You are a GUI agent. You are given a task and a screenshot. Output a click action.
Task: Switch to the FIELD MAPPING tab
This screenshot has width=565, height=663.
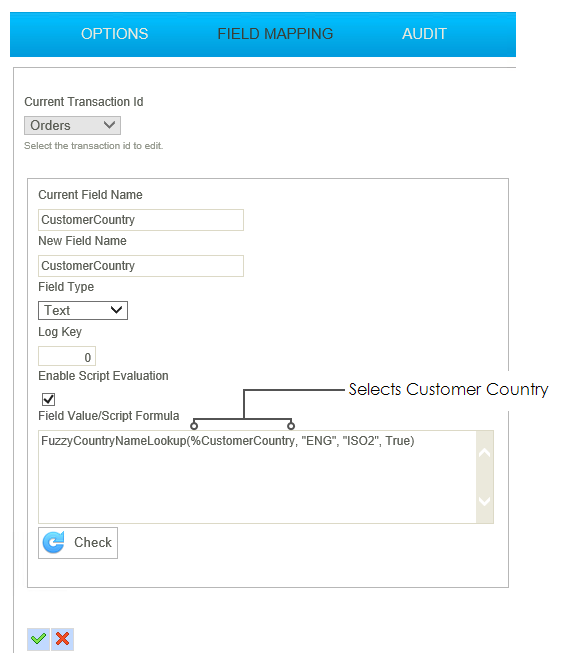pyautogui.click(x=275, y=34)
